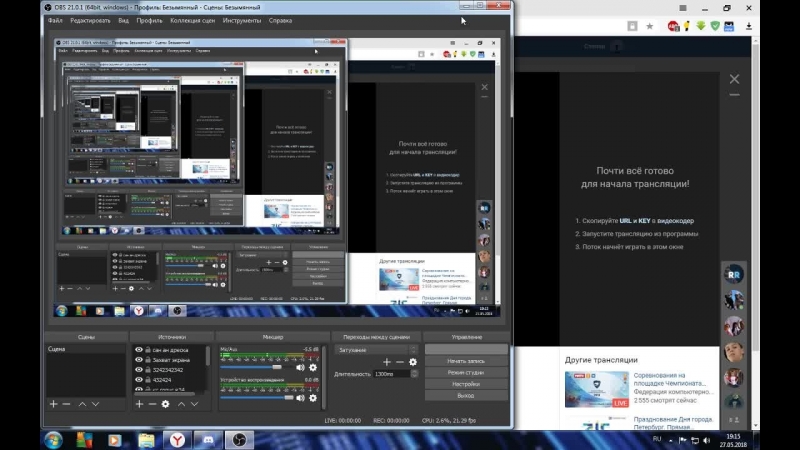Screen dimensions: 800x450
Task: Click the green download-arrow extension icon
Action: tap(701, 26)
